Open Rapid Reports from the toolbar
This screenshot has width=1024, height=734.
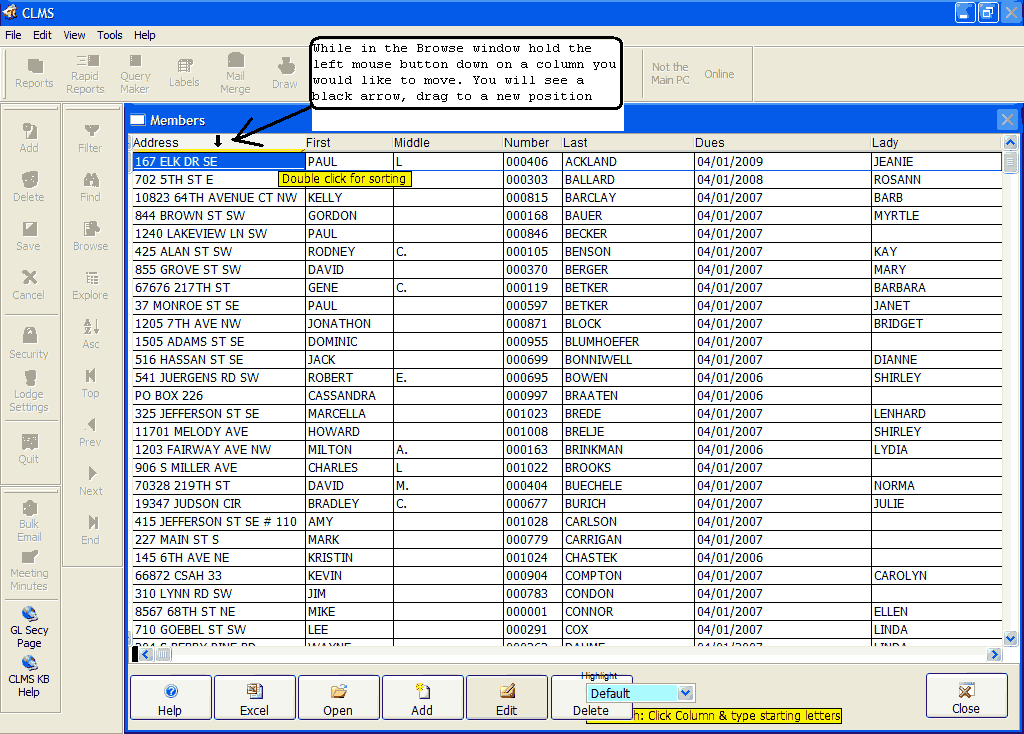click(x=85, y=74)
